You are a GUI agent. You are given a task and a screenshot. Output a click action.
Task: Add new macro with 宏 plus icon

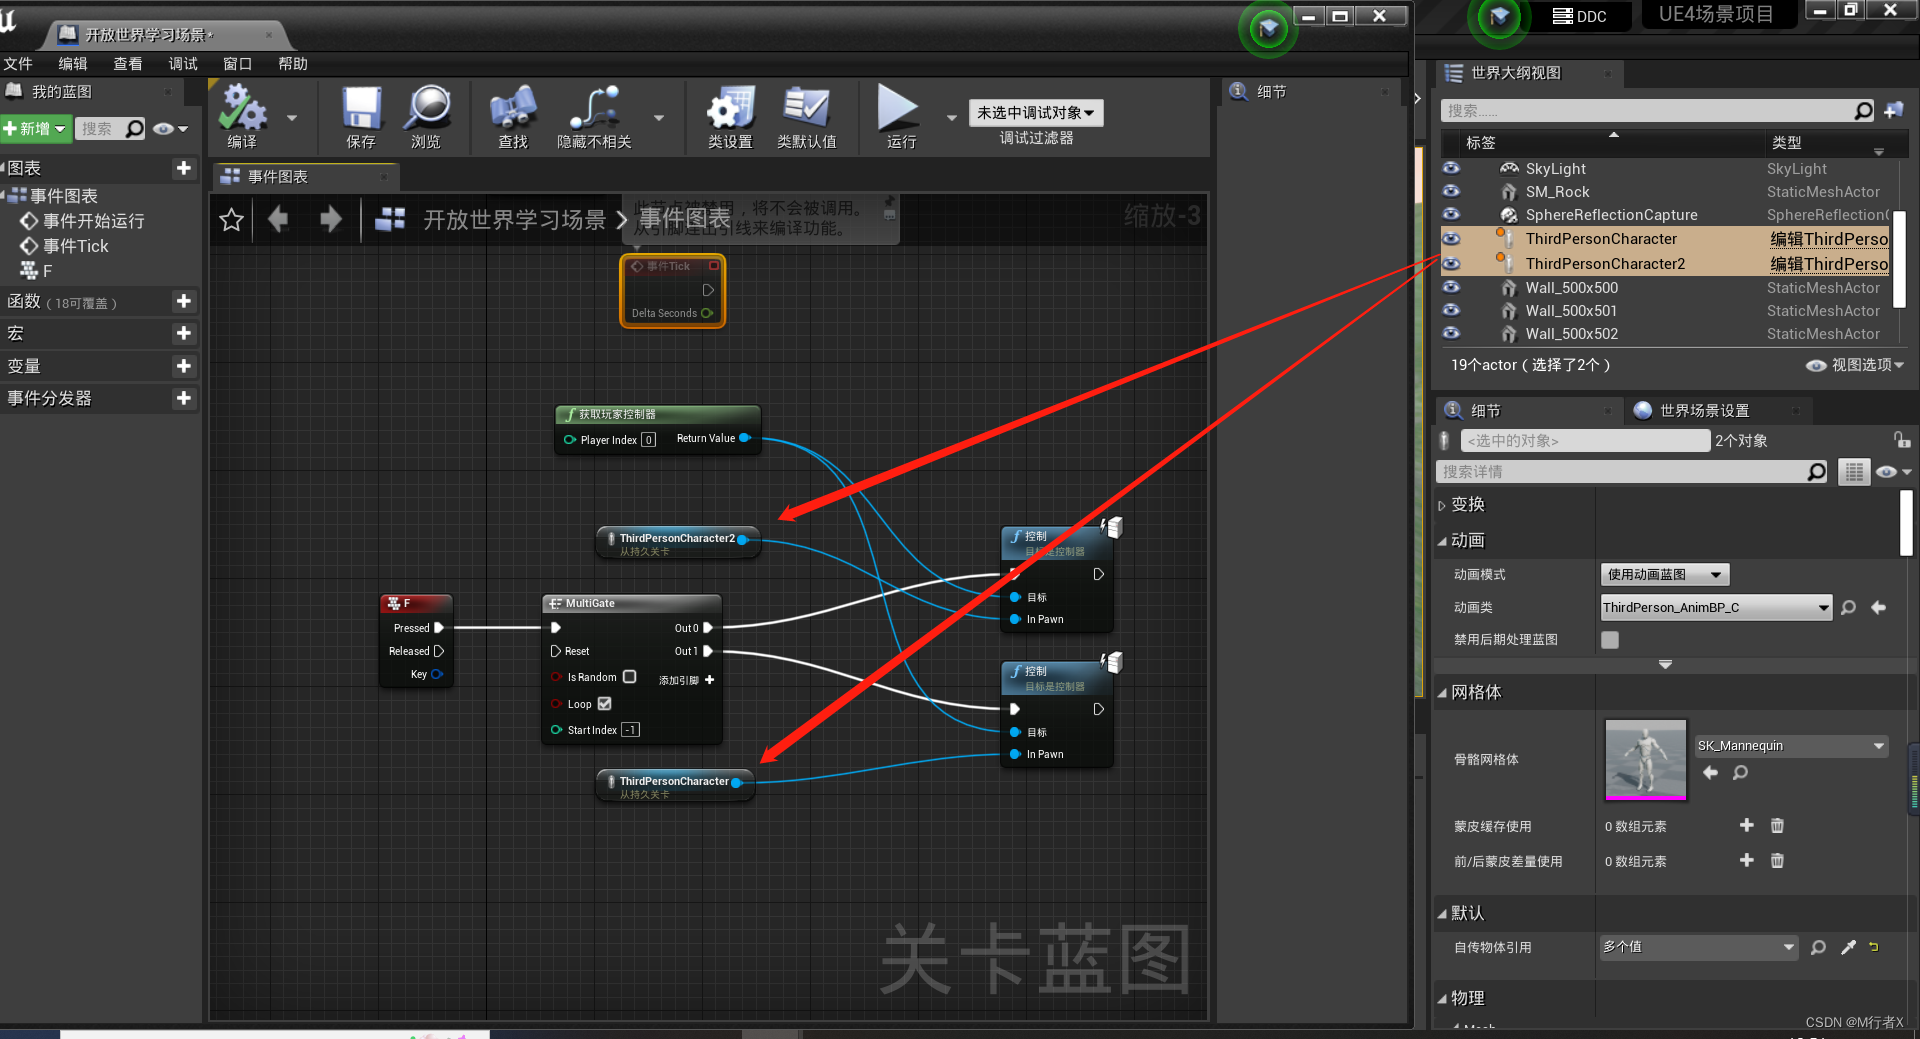pyautogui.click(x=184, y=333)
